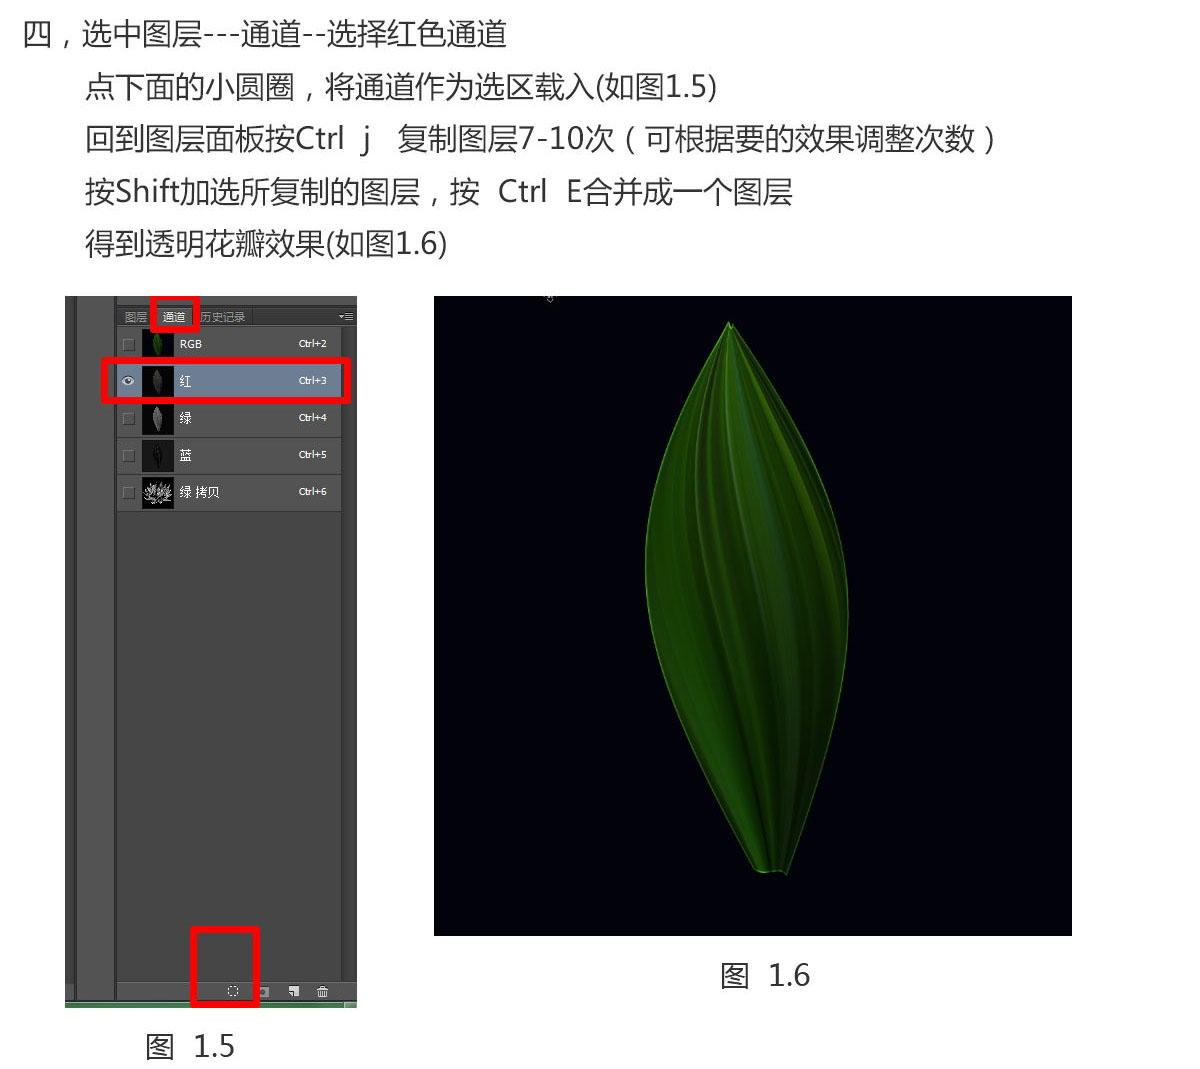Image resolution: width=1200 pixels, height=1069 pixels.
Task: Select the 绿 channel row
Action: point(229,418)
